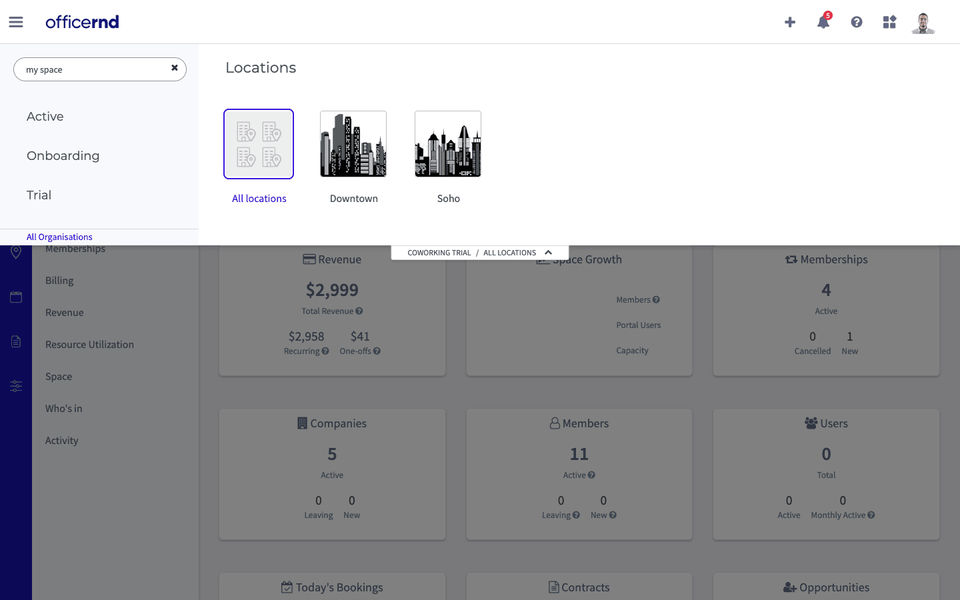The width and height of the screenshot is (960, 600).
Task: Click the Total Revenue help icon
Action: 359,311
